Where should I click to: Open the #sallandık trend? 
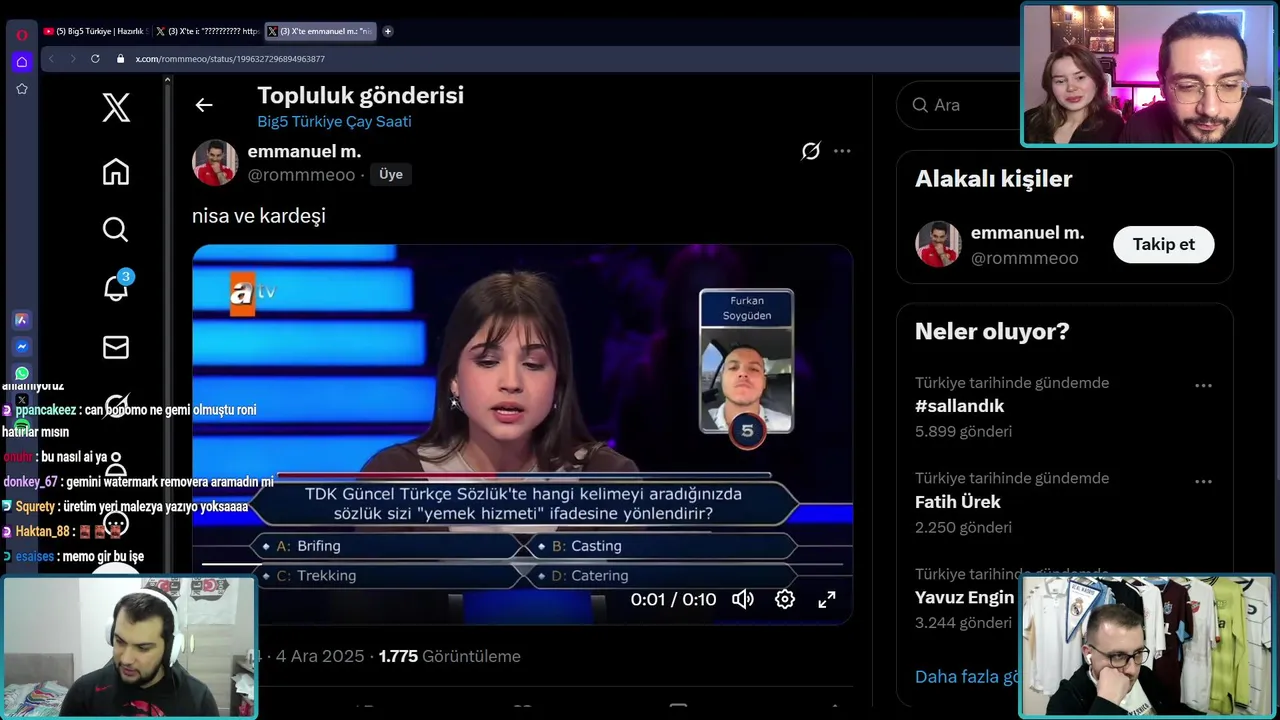pyautogui.click(x=959, y=406)
